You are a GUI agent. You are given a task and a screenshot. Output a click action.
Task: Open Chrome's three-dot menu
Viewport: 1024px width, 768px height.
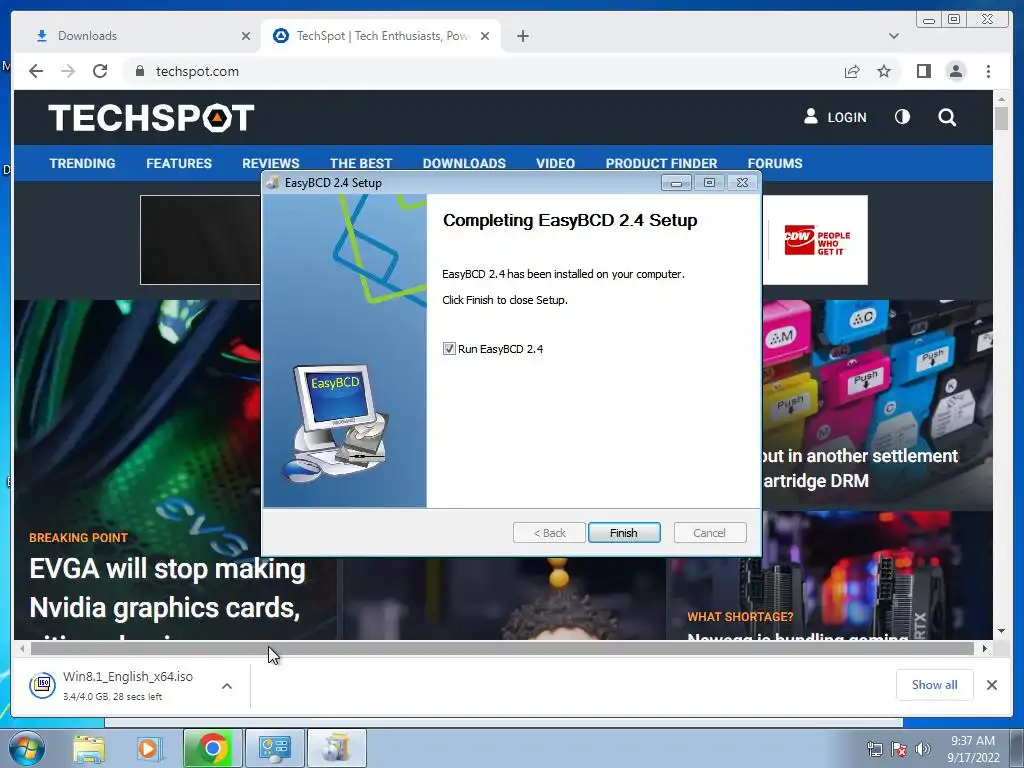point(988,71)
